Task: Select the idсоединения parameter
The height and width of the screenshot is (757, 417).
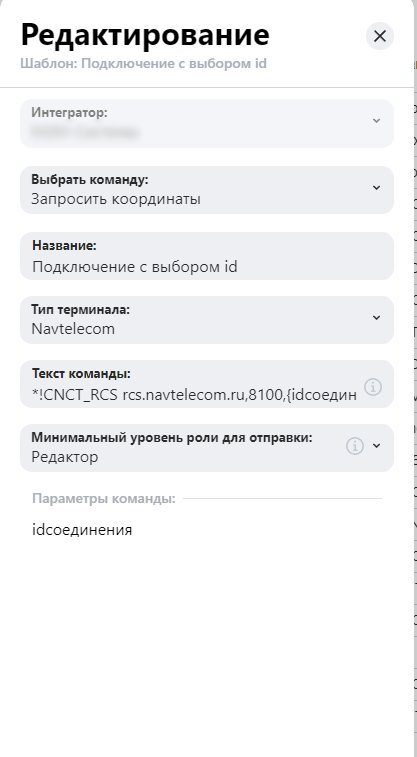Action: [82, 530]
